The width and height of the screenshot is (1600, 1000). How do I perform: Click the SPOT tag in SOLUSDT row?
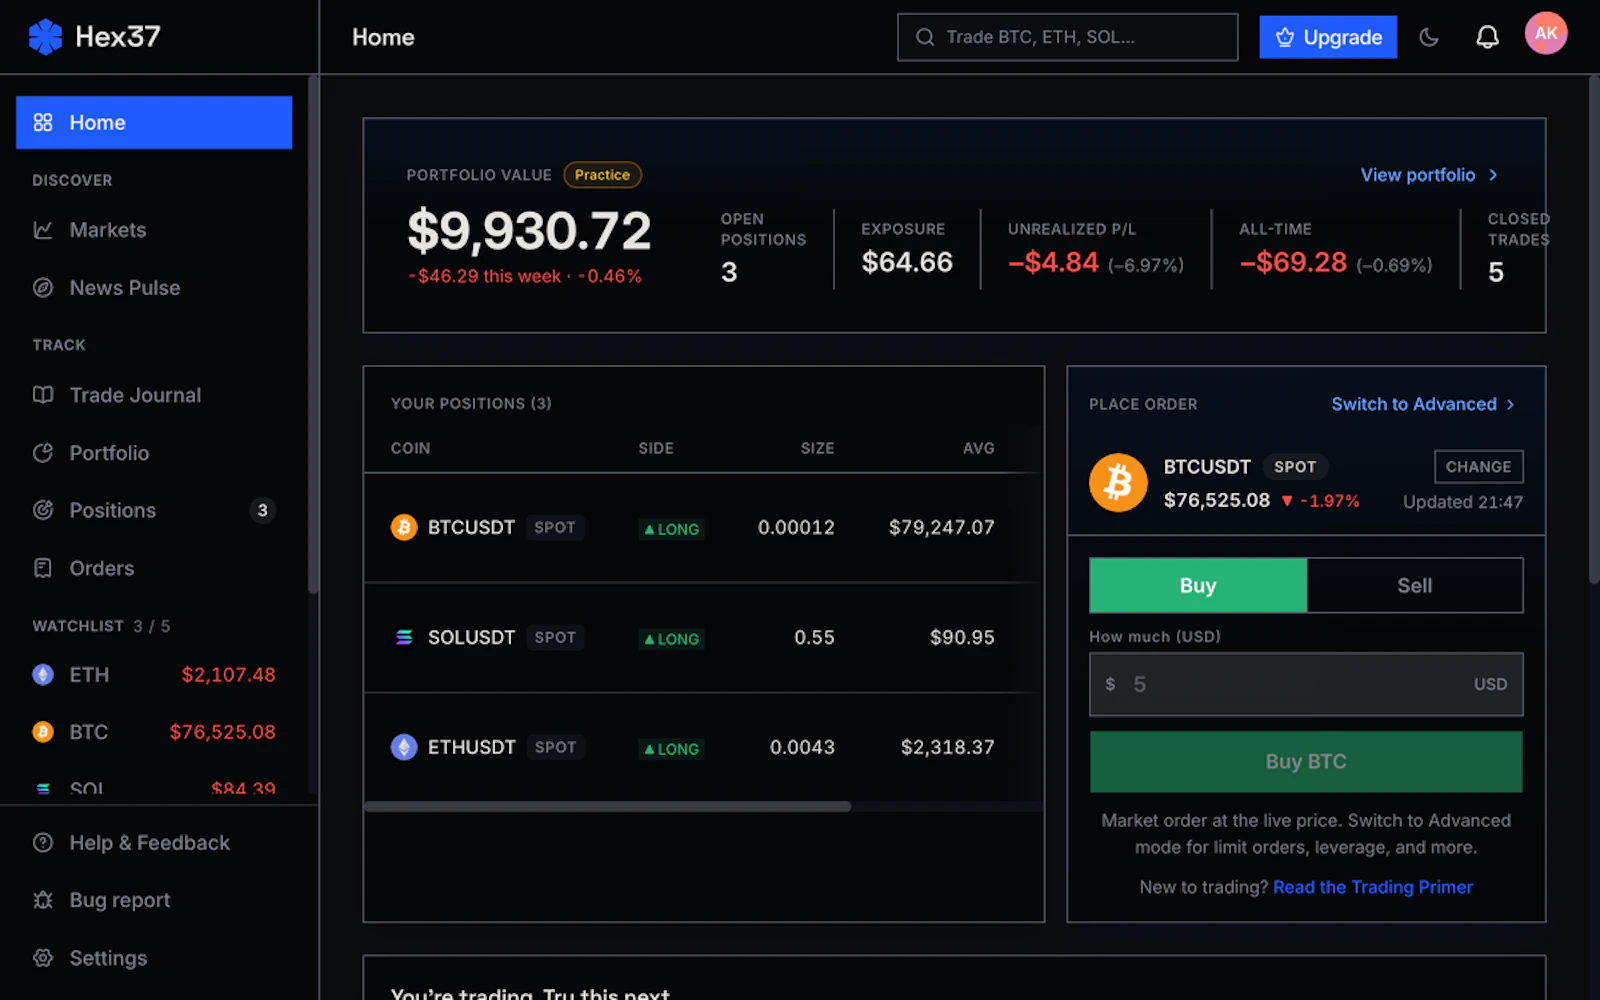pyautogui.click(x=555, y=637)
